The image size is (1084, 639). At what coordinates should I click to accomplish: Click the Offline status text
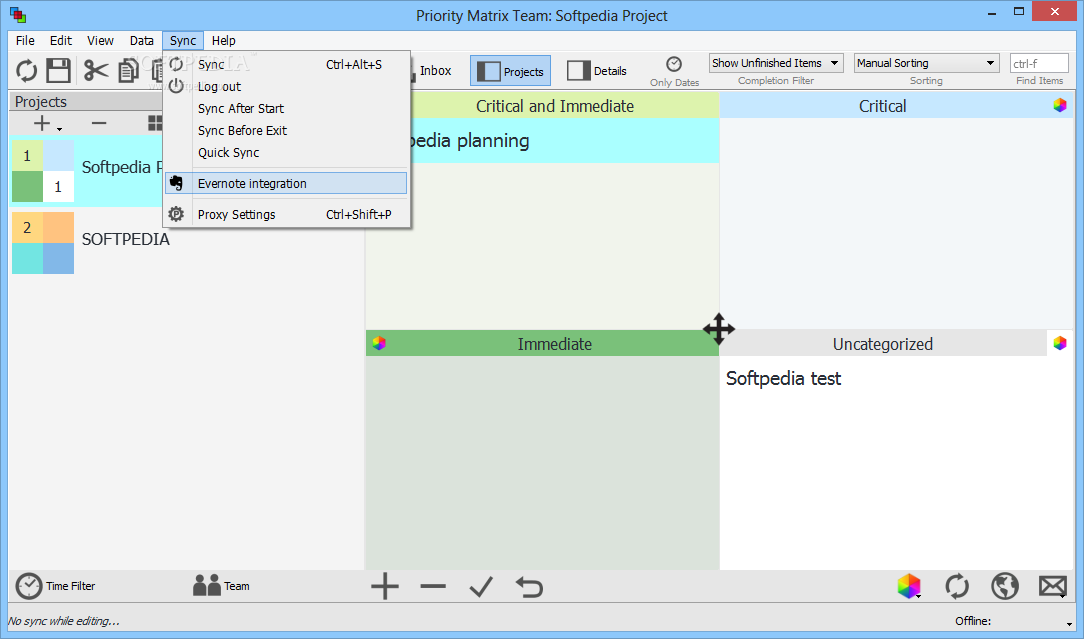click(973, 621)
